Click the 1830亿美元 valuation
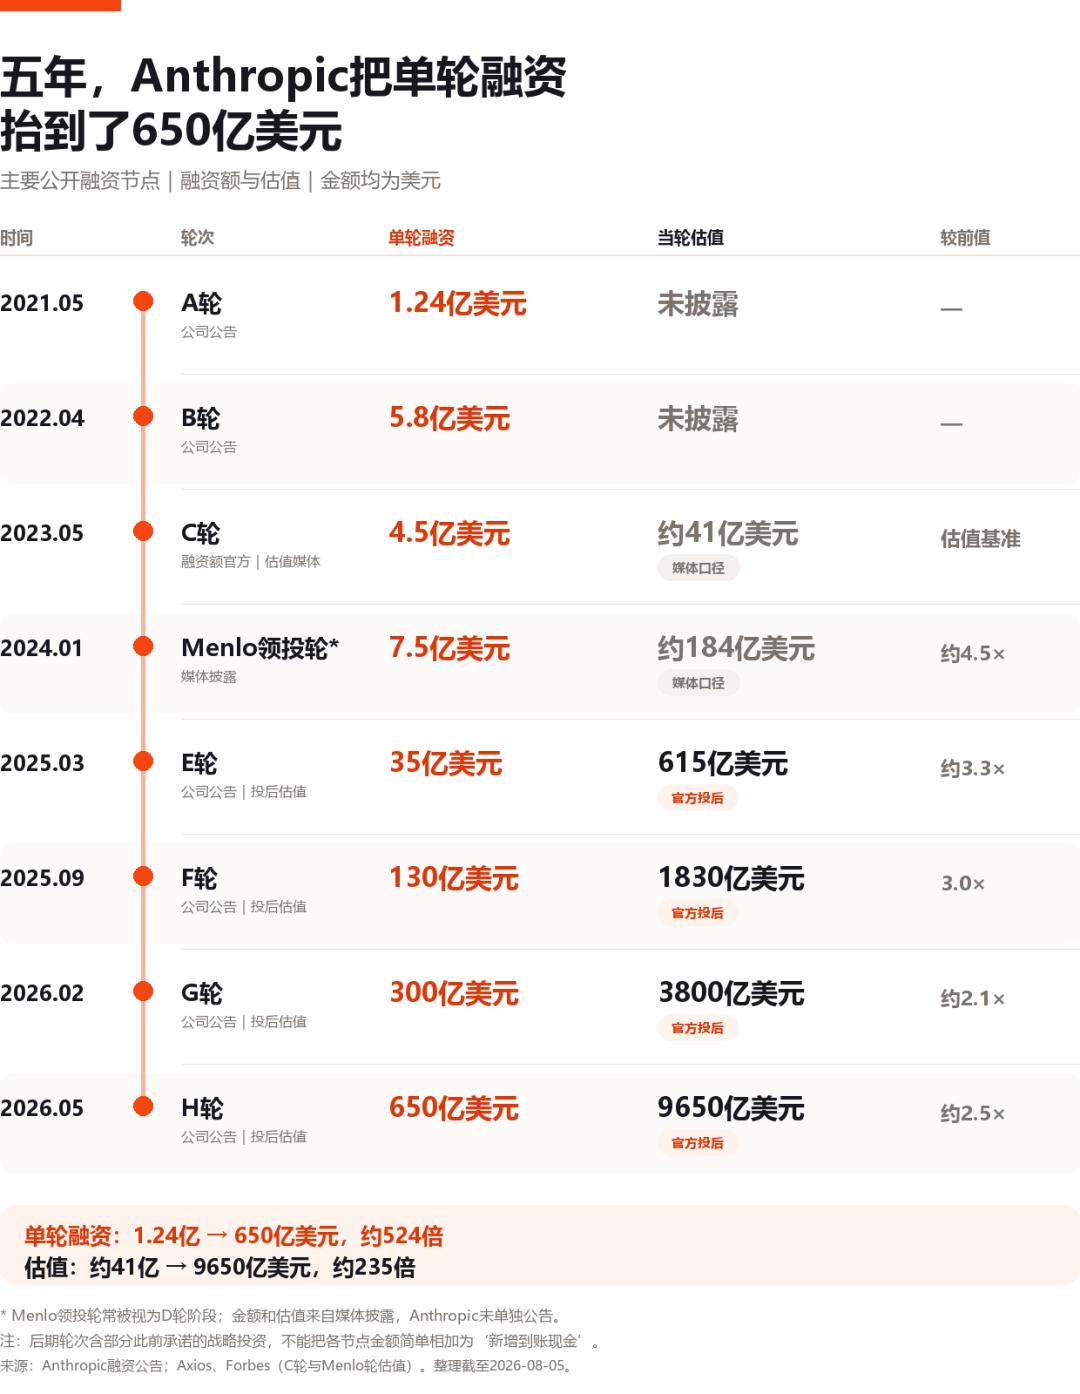 coord(731,878)
